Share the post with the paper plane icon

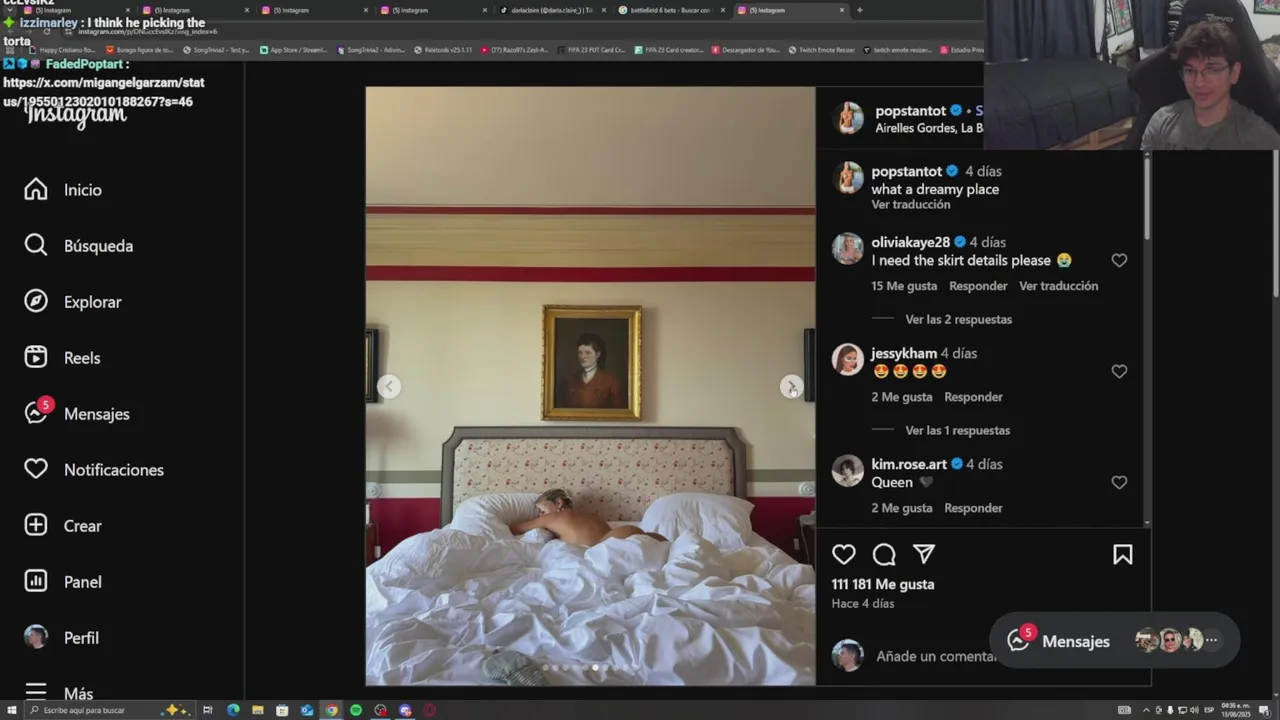(924, 554)
